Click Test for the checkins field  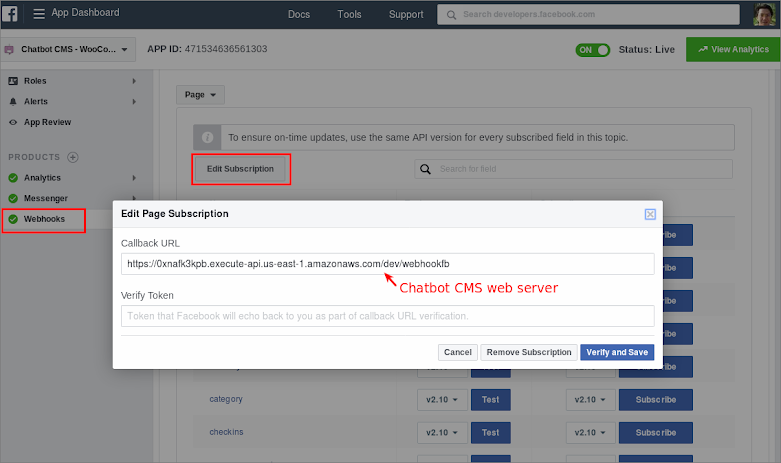click(491, 433)
